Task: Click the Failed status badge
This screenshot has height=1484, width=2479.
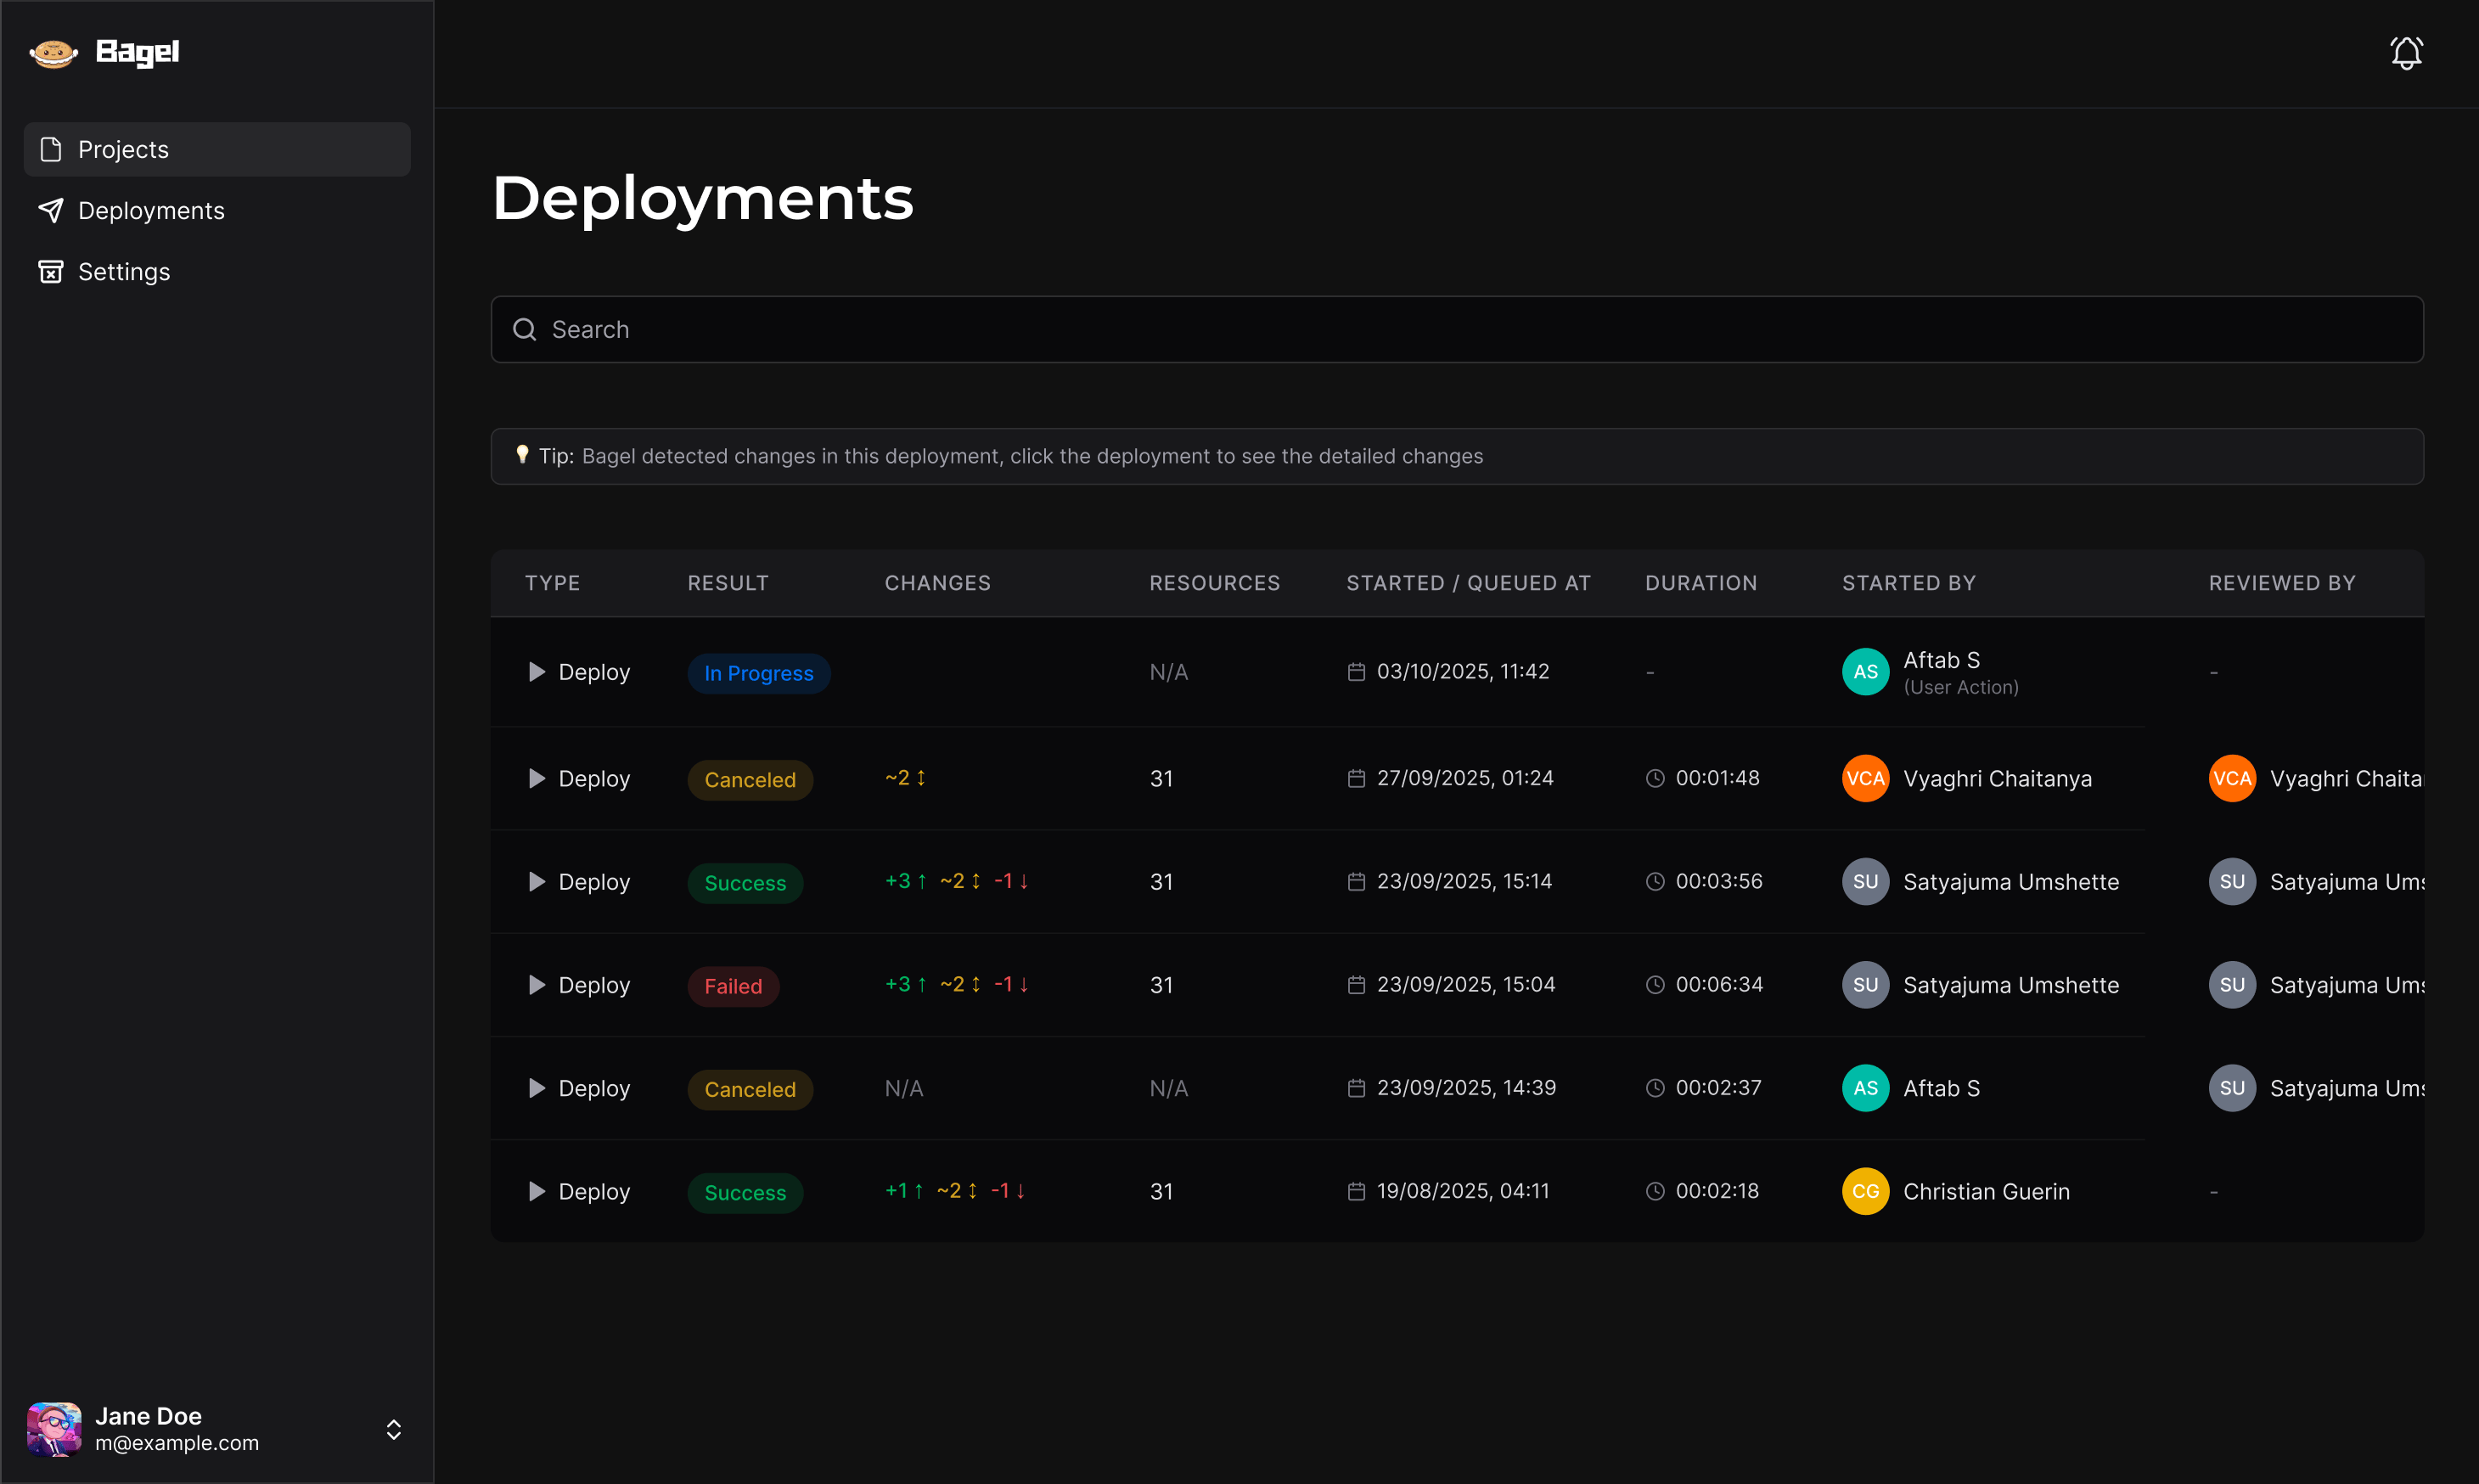Action: pyautogui.click(x=733, y=986)
